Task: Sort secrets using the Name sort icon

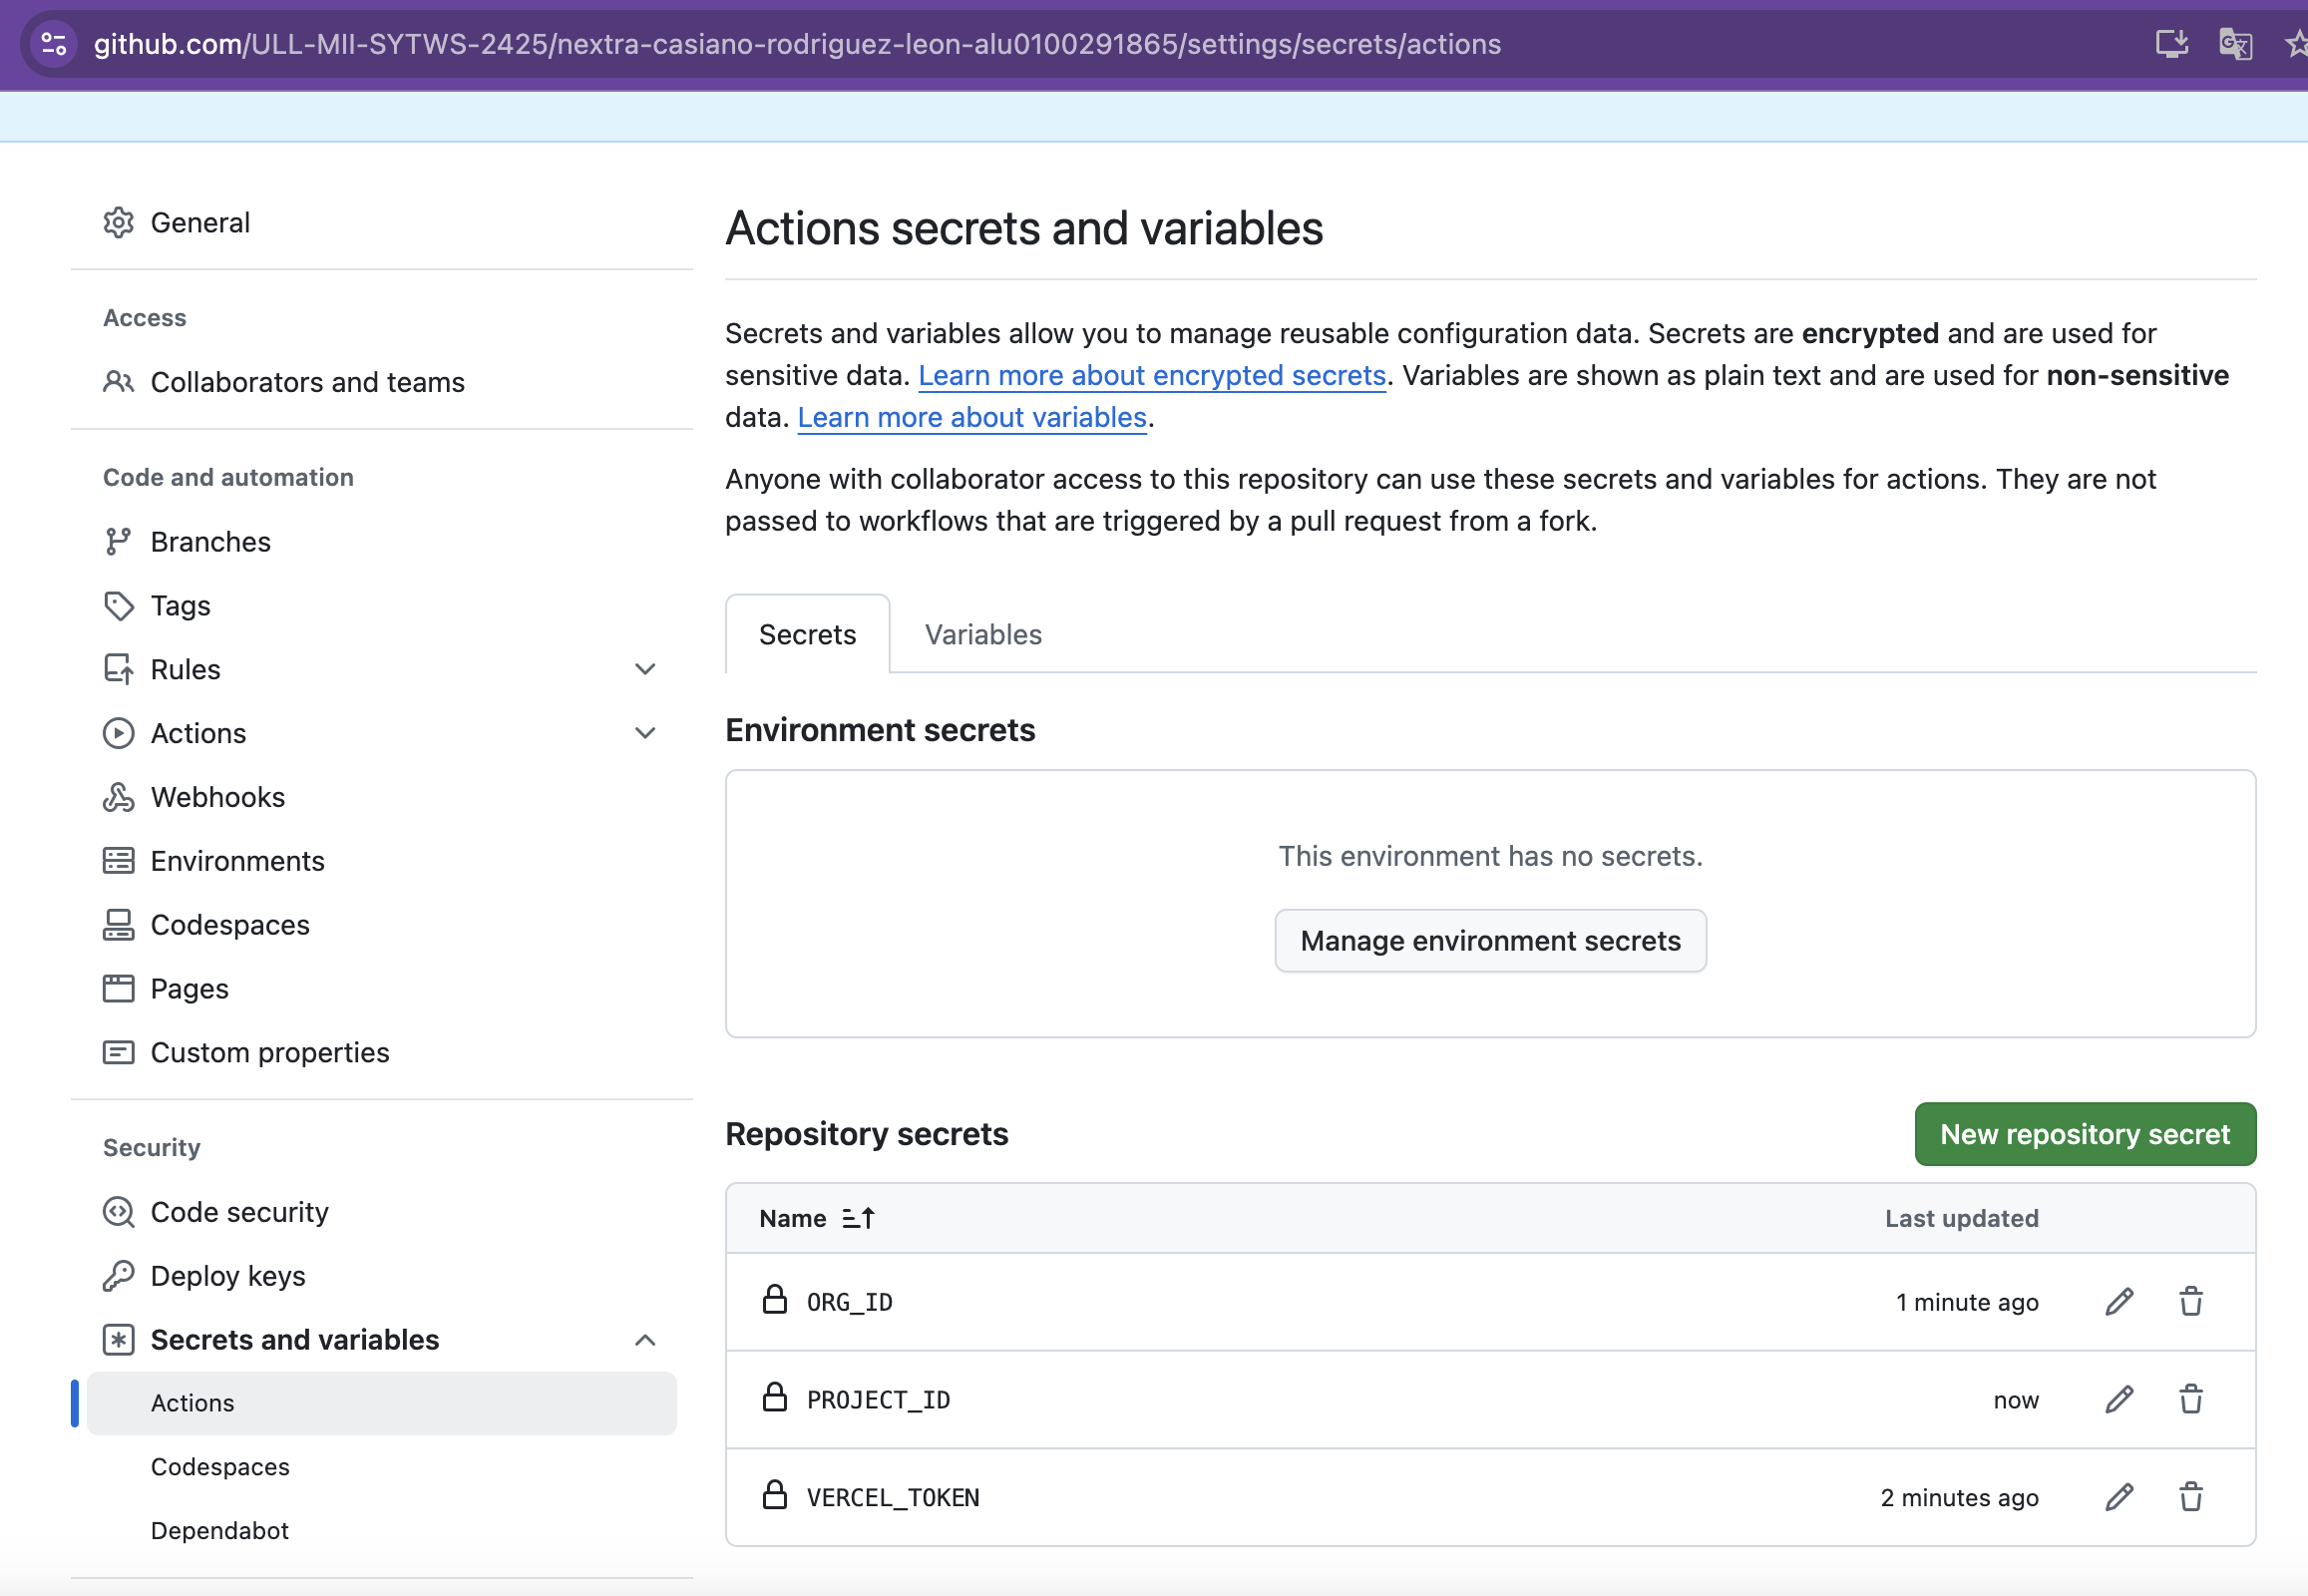Action: click(x=858, y=1218)
